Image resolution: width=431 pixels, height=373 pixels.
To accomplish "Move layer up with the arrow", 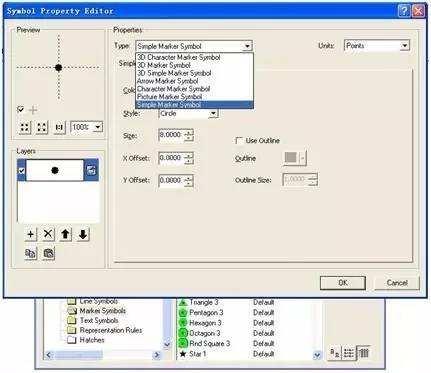I will pyautogui.click(x=66, y=234).
